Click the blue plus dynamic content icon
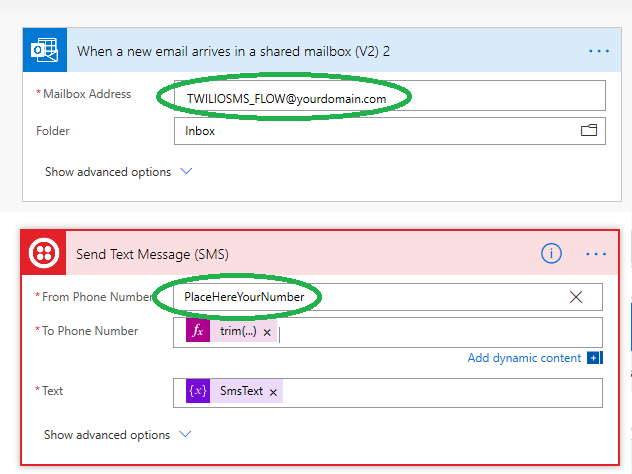Image resolution: width=632 pixels, height=474 pixels. coord(595,358)
